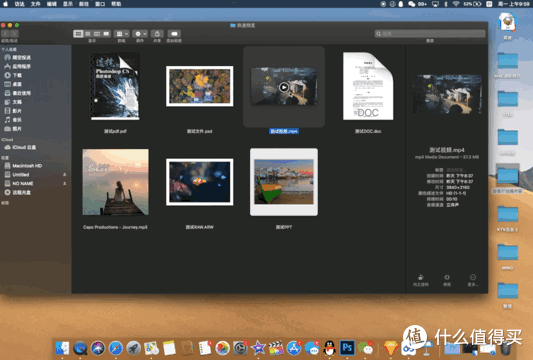Open the 显示 (View) menu

pyautogui.click(x=68, y=4)
